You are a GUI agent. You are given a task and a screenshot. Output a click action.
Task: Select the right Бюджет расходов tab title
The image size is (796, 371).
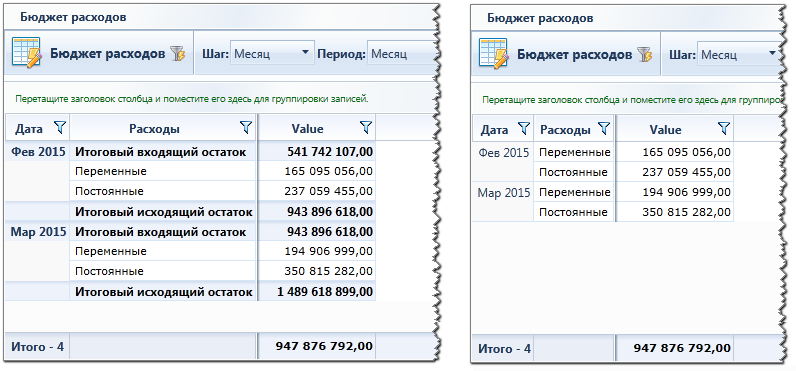(540, 18)
